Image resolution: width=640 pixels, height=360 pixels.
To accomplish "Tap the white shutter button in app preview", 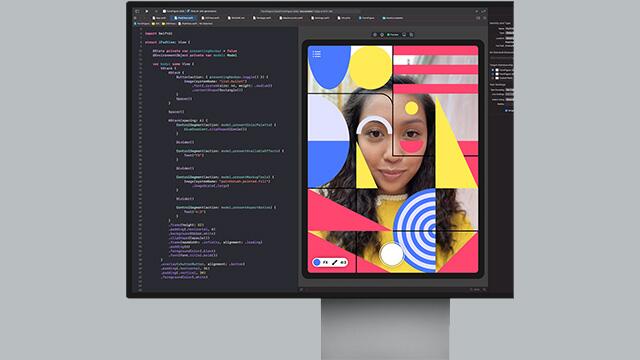I will tap(391, 253).
